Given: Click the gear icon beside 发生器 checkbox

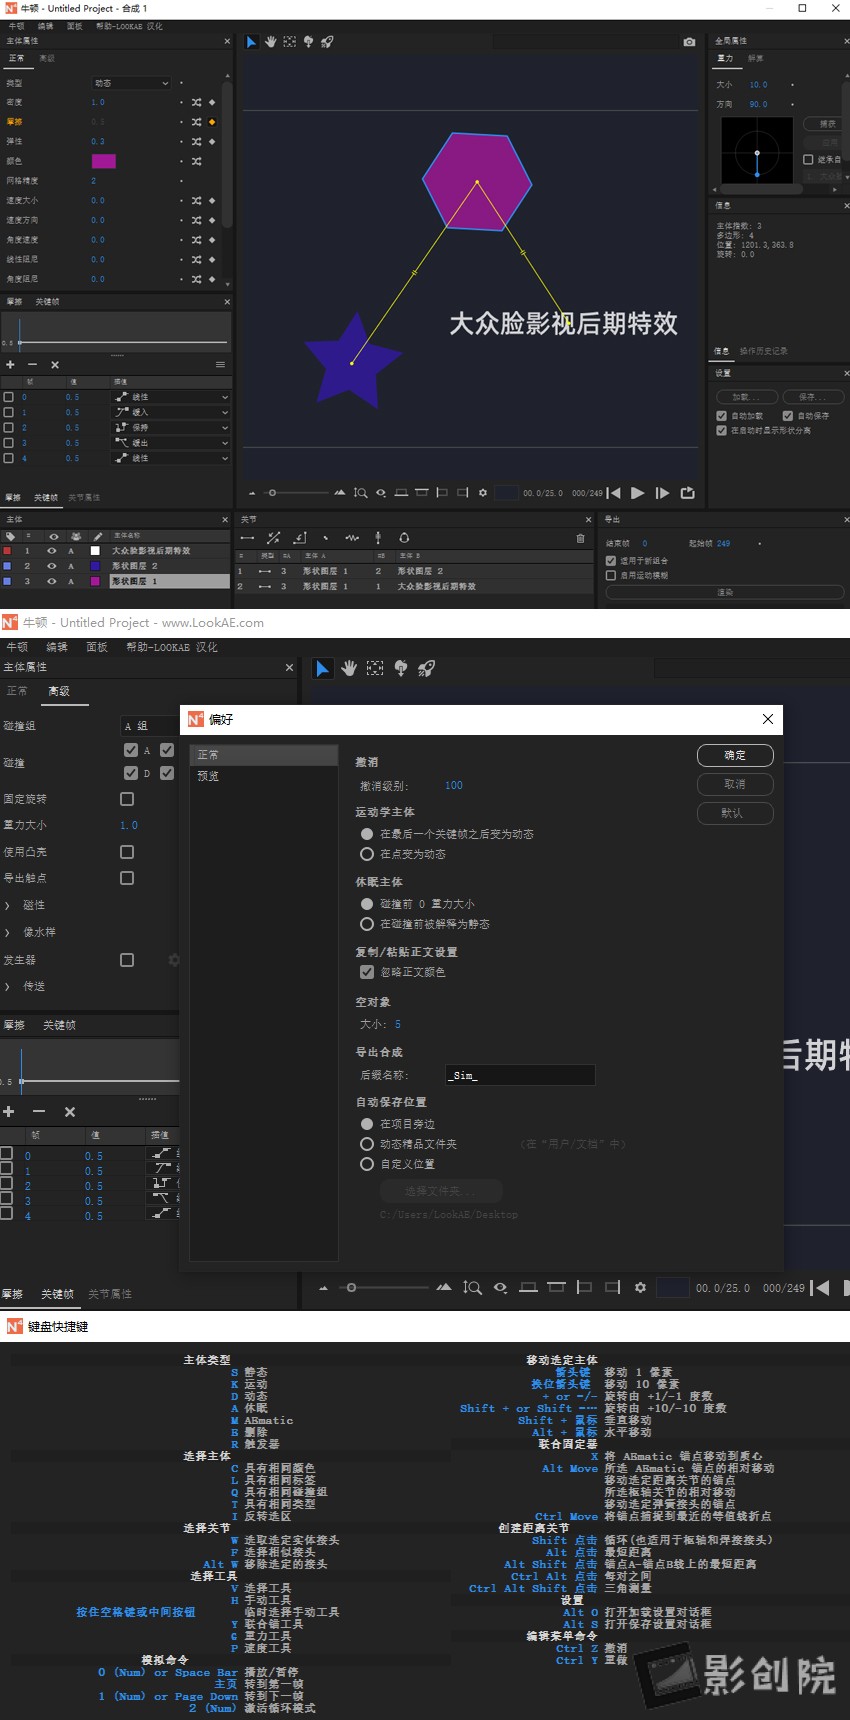Looking at the screenshot, I should coord(174,960).
